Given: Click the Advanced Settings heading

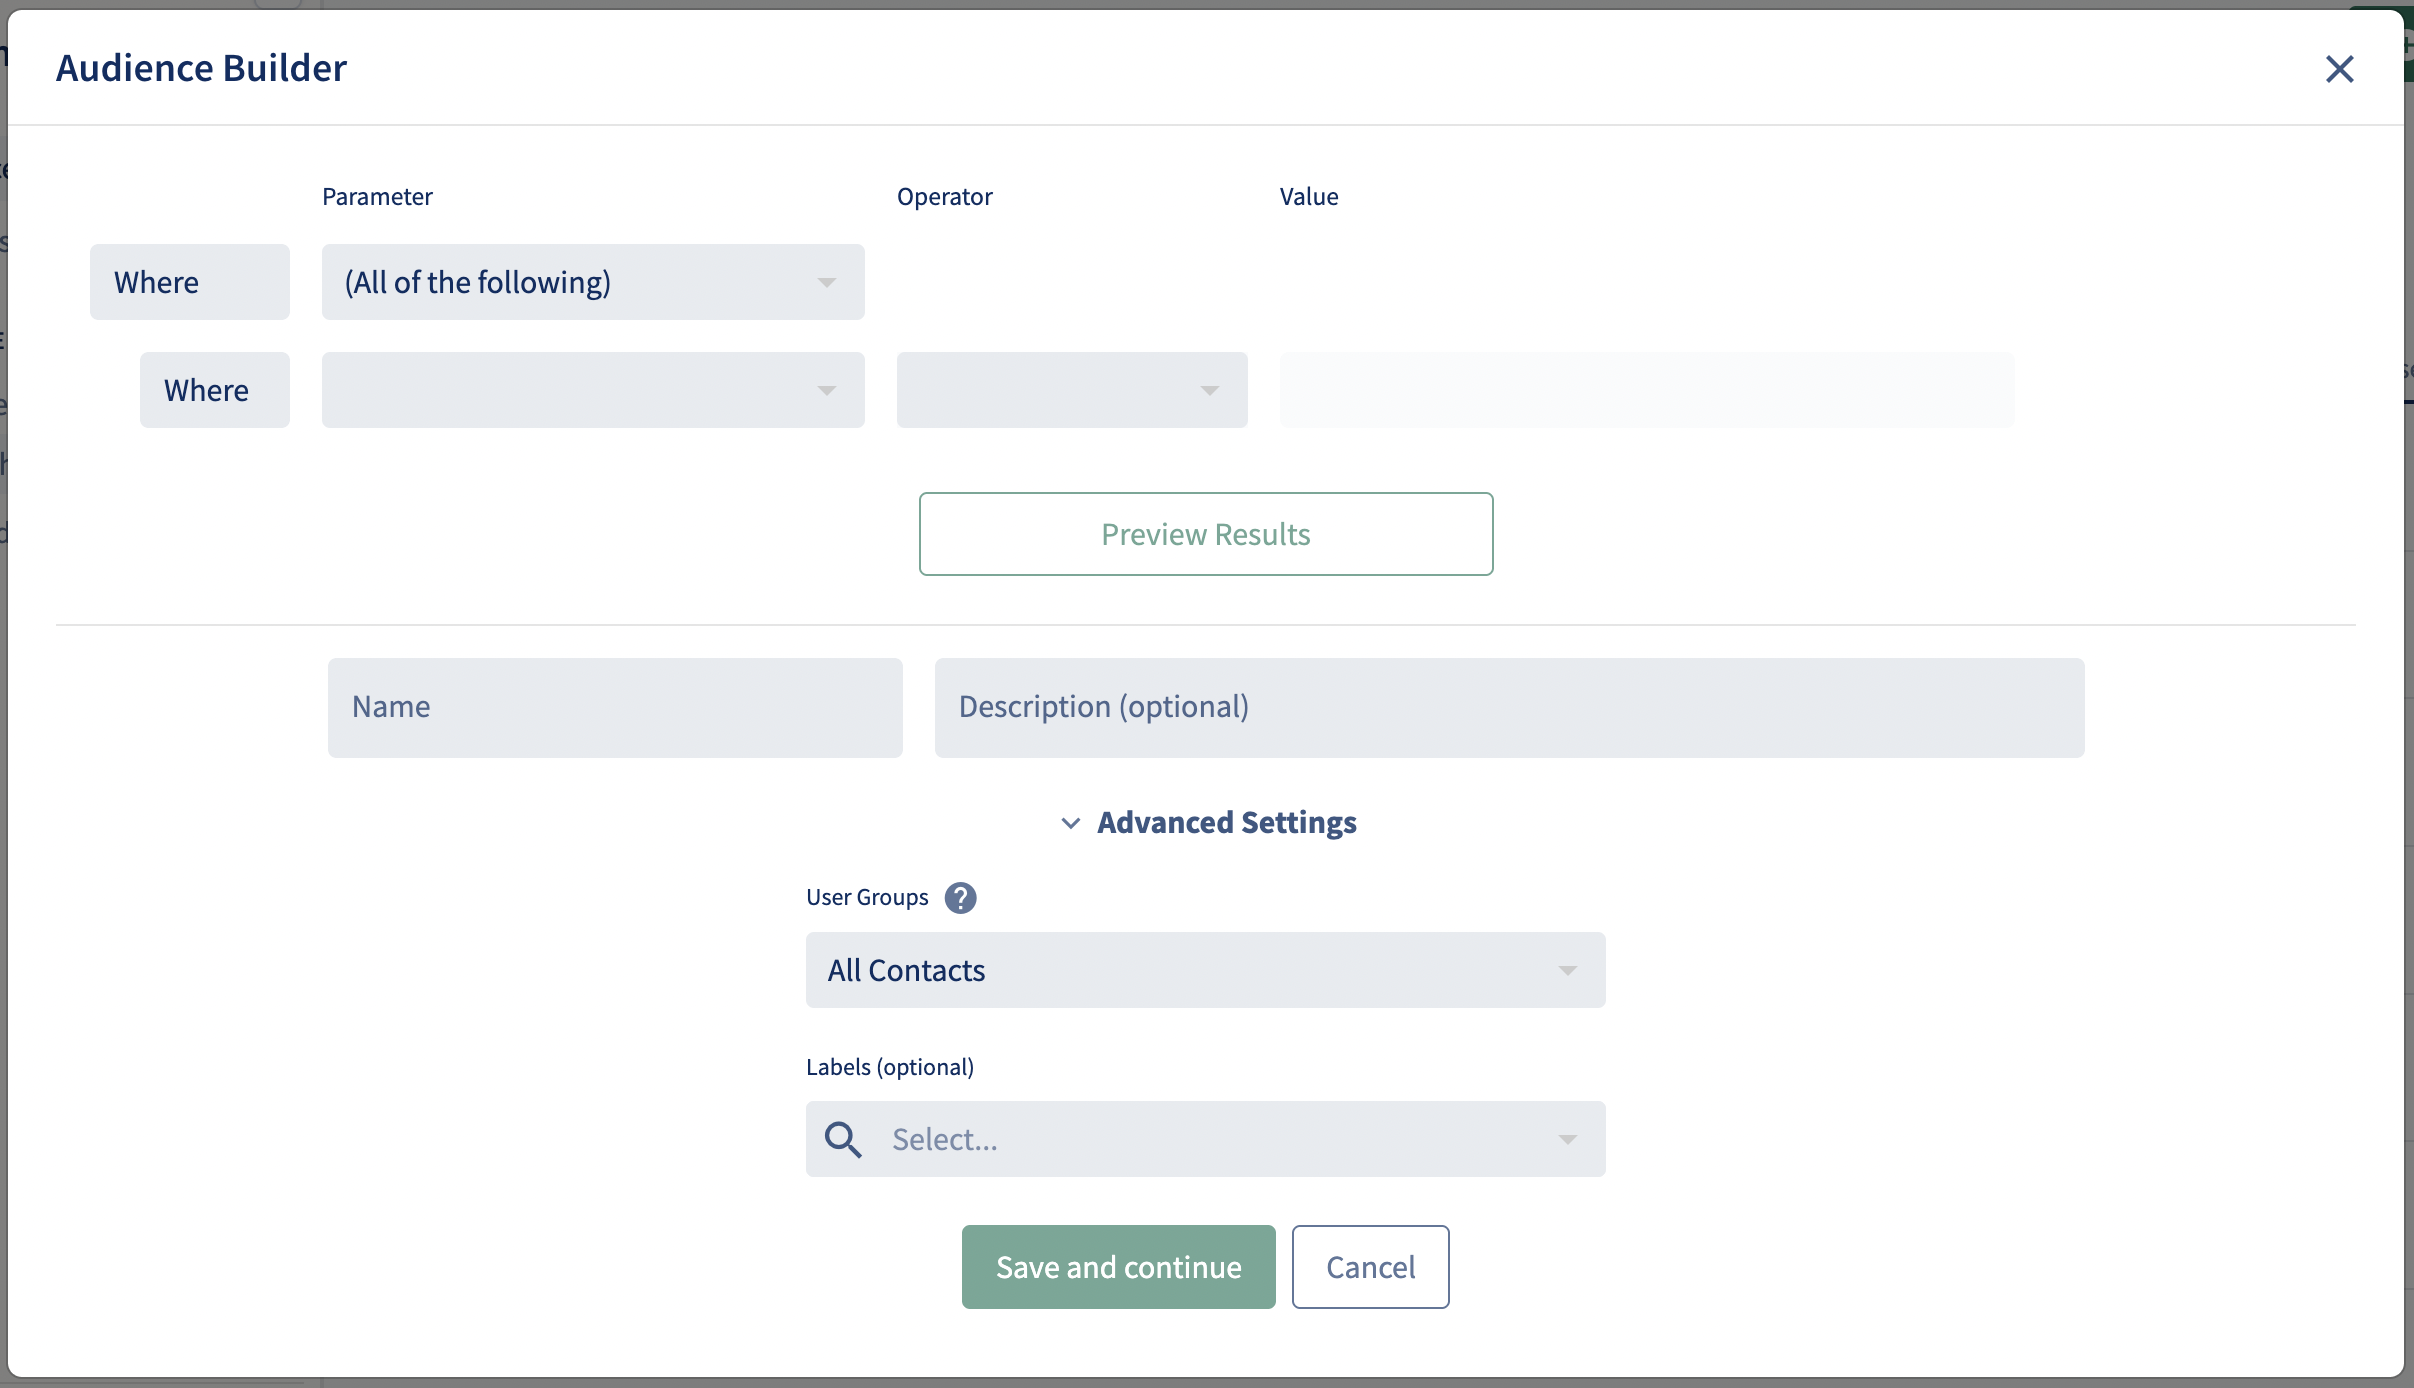Looking at the screenshot, I should [1227, 822].
